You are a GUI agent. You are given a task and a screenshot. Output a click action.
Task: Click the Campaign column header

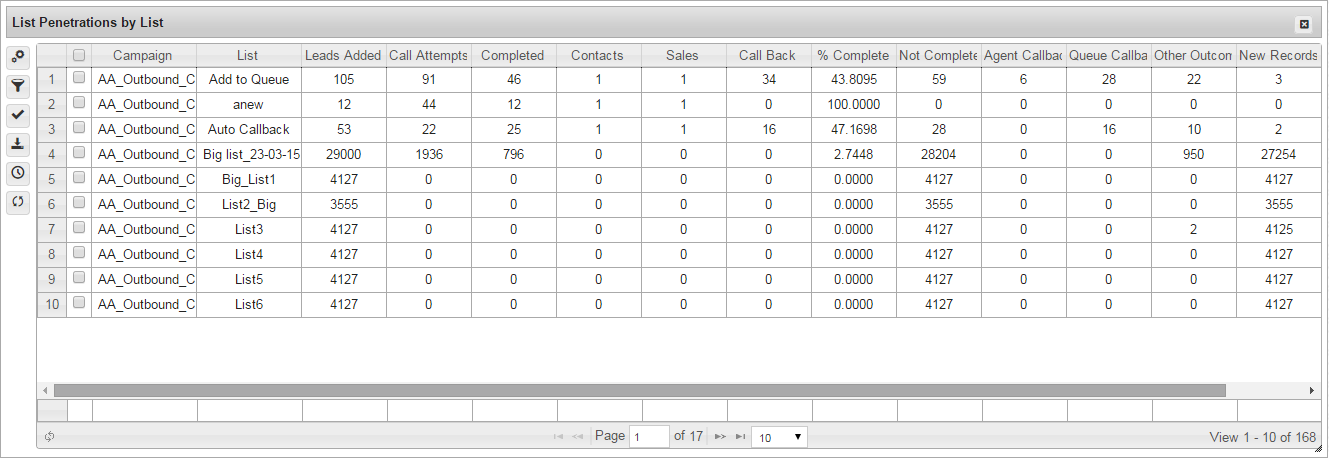pyautogui.click(x=143, y=56)
